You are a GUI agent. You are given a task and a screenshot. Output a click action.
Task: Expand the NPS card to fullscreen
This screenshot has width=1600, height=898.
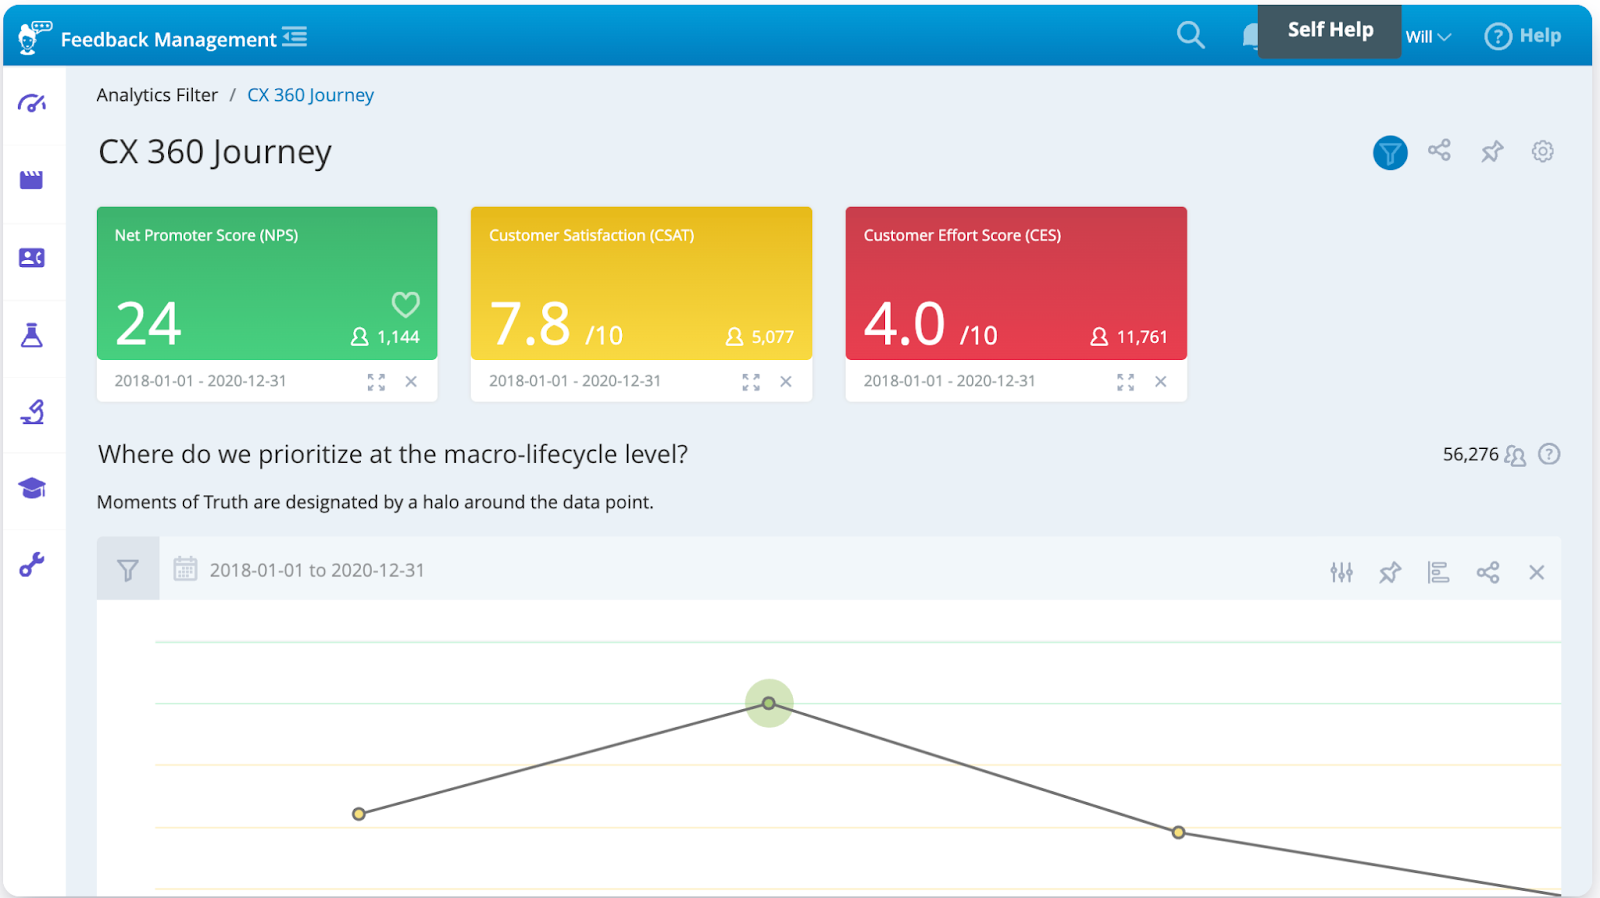pyautogui.click(x=376, y=382)
